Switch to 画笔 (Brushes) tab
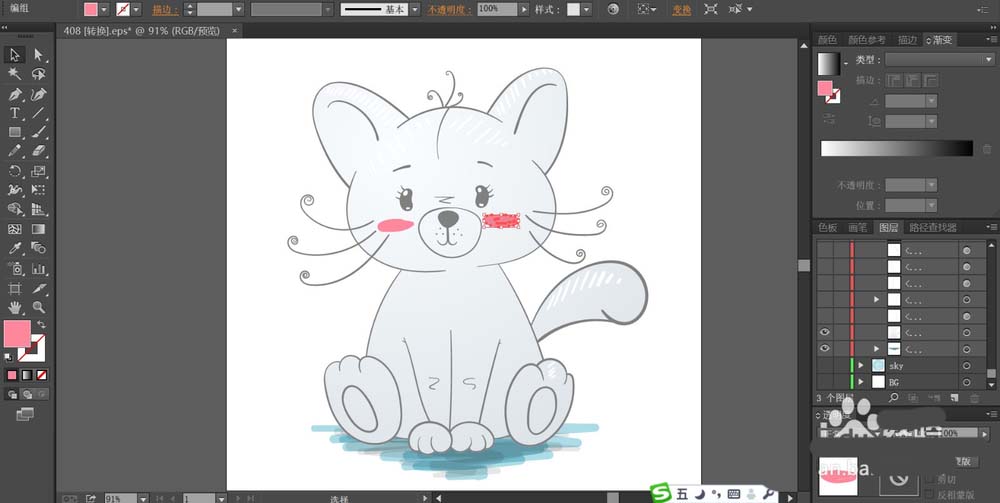Viewport: 1000px width, 503px height. 857,227
